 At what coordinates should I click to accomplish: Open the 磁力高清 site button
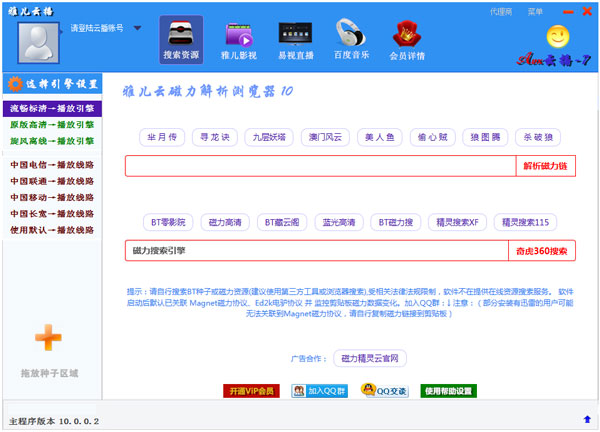click(x=225, y=222)
